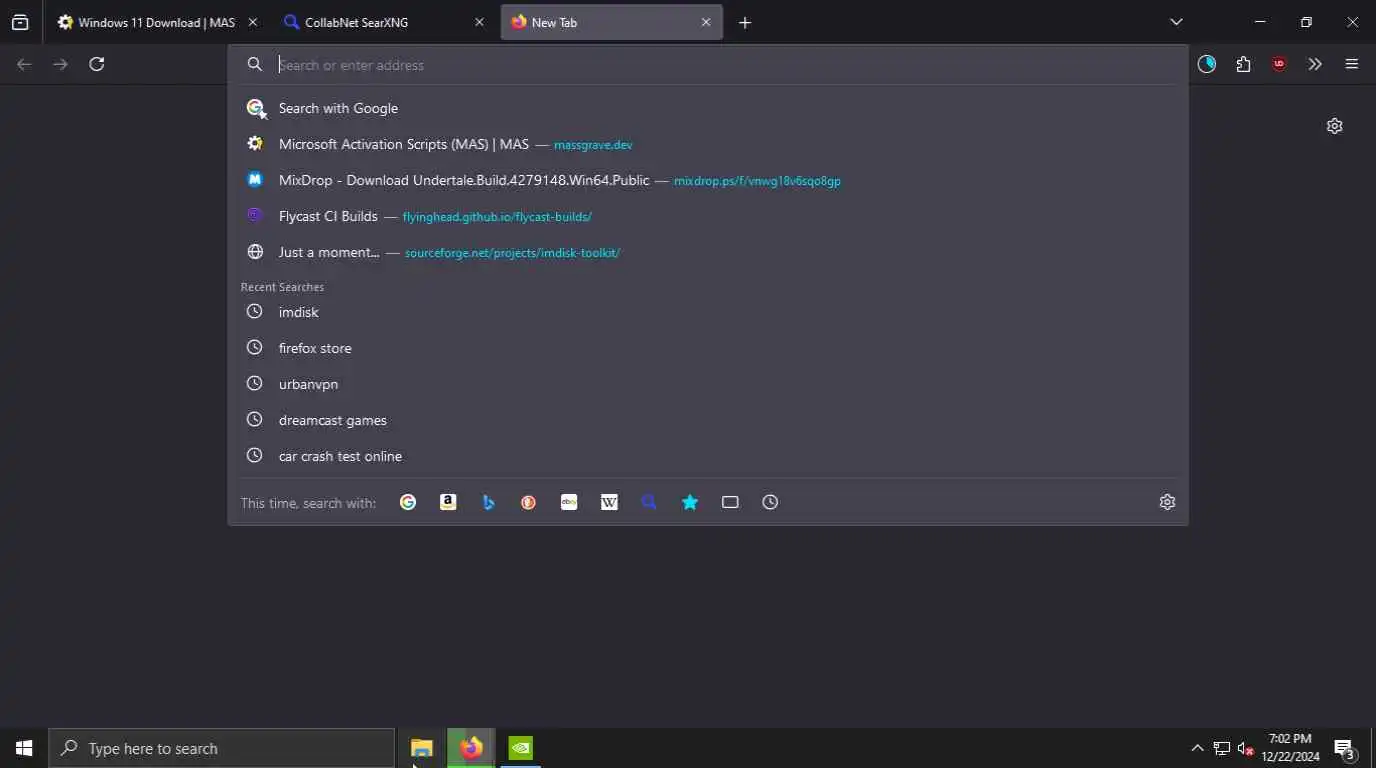Search this time with Wikipedia icon
1376x768 pixels.
[x=609, y=502]
